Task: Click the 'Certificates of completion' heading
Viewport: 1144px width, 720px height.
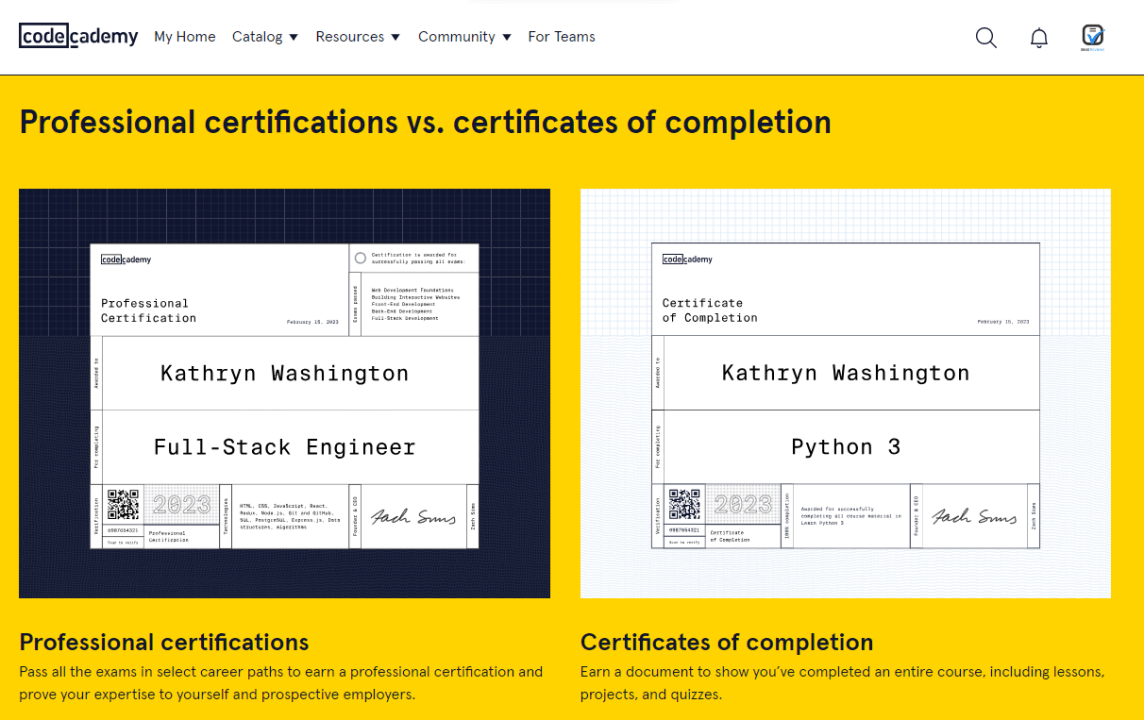Action: 727,642
